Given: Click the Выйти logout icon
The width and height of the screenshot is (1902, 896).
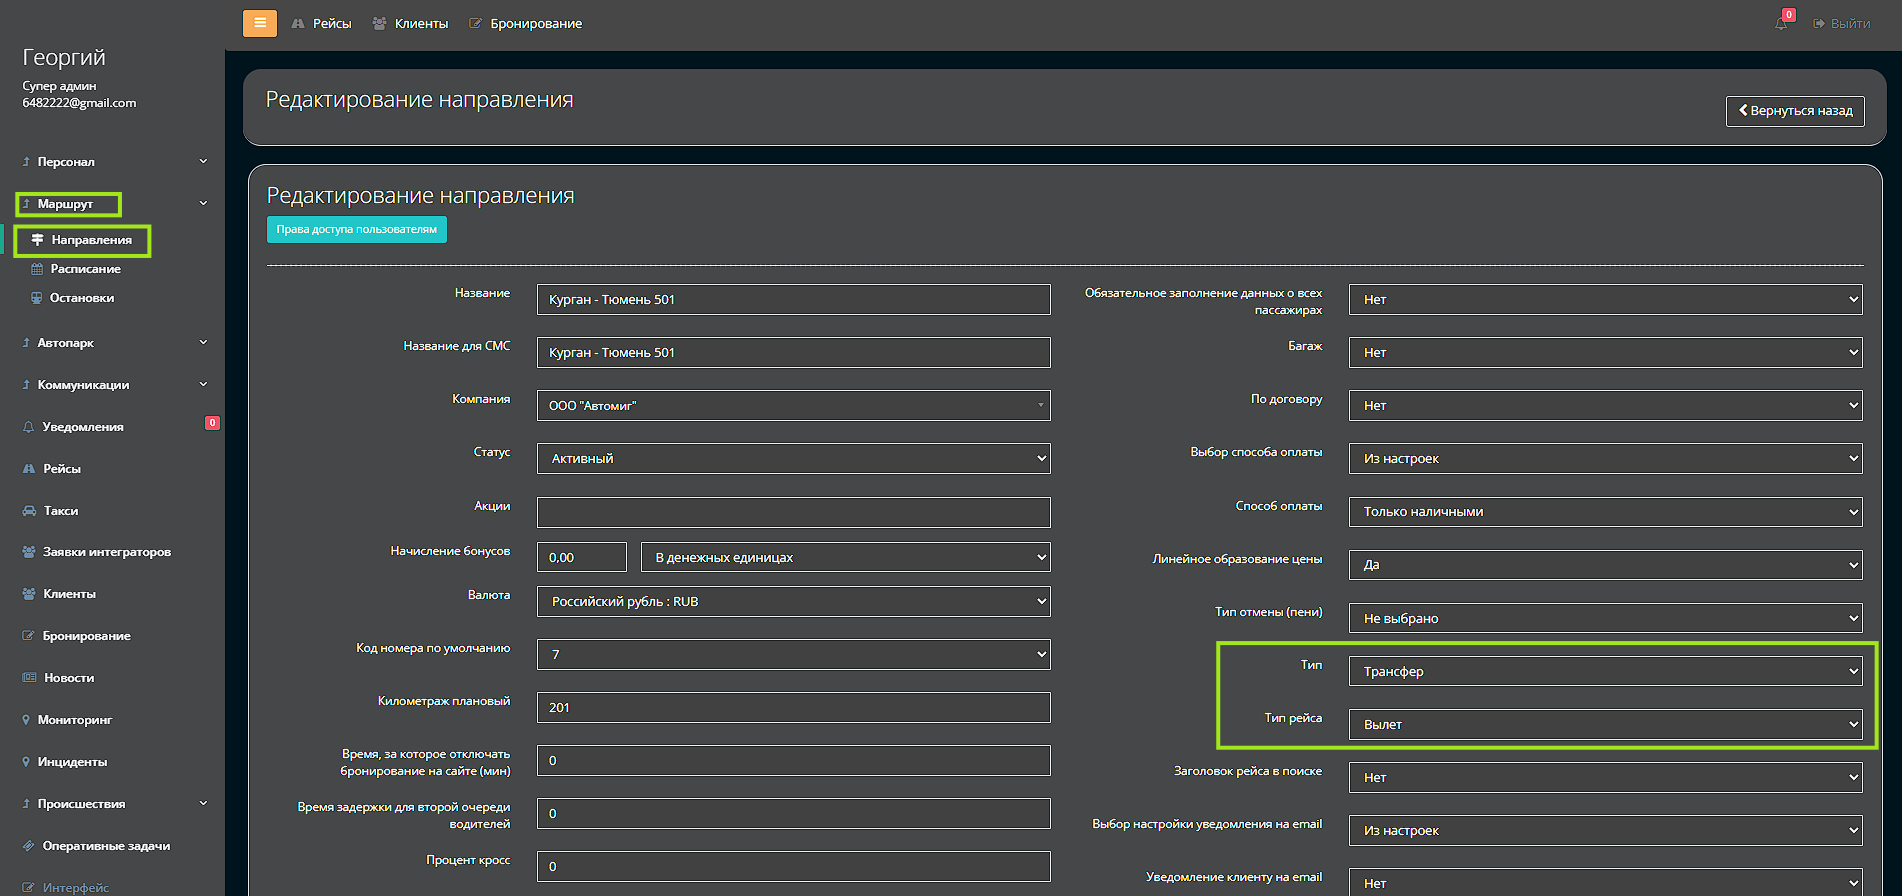Looking at the screenshot, I should coord(1818,24).
